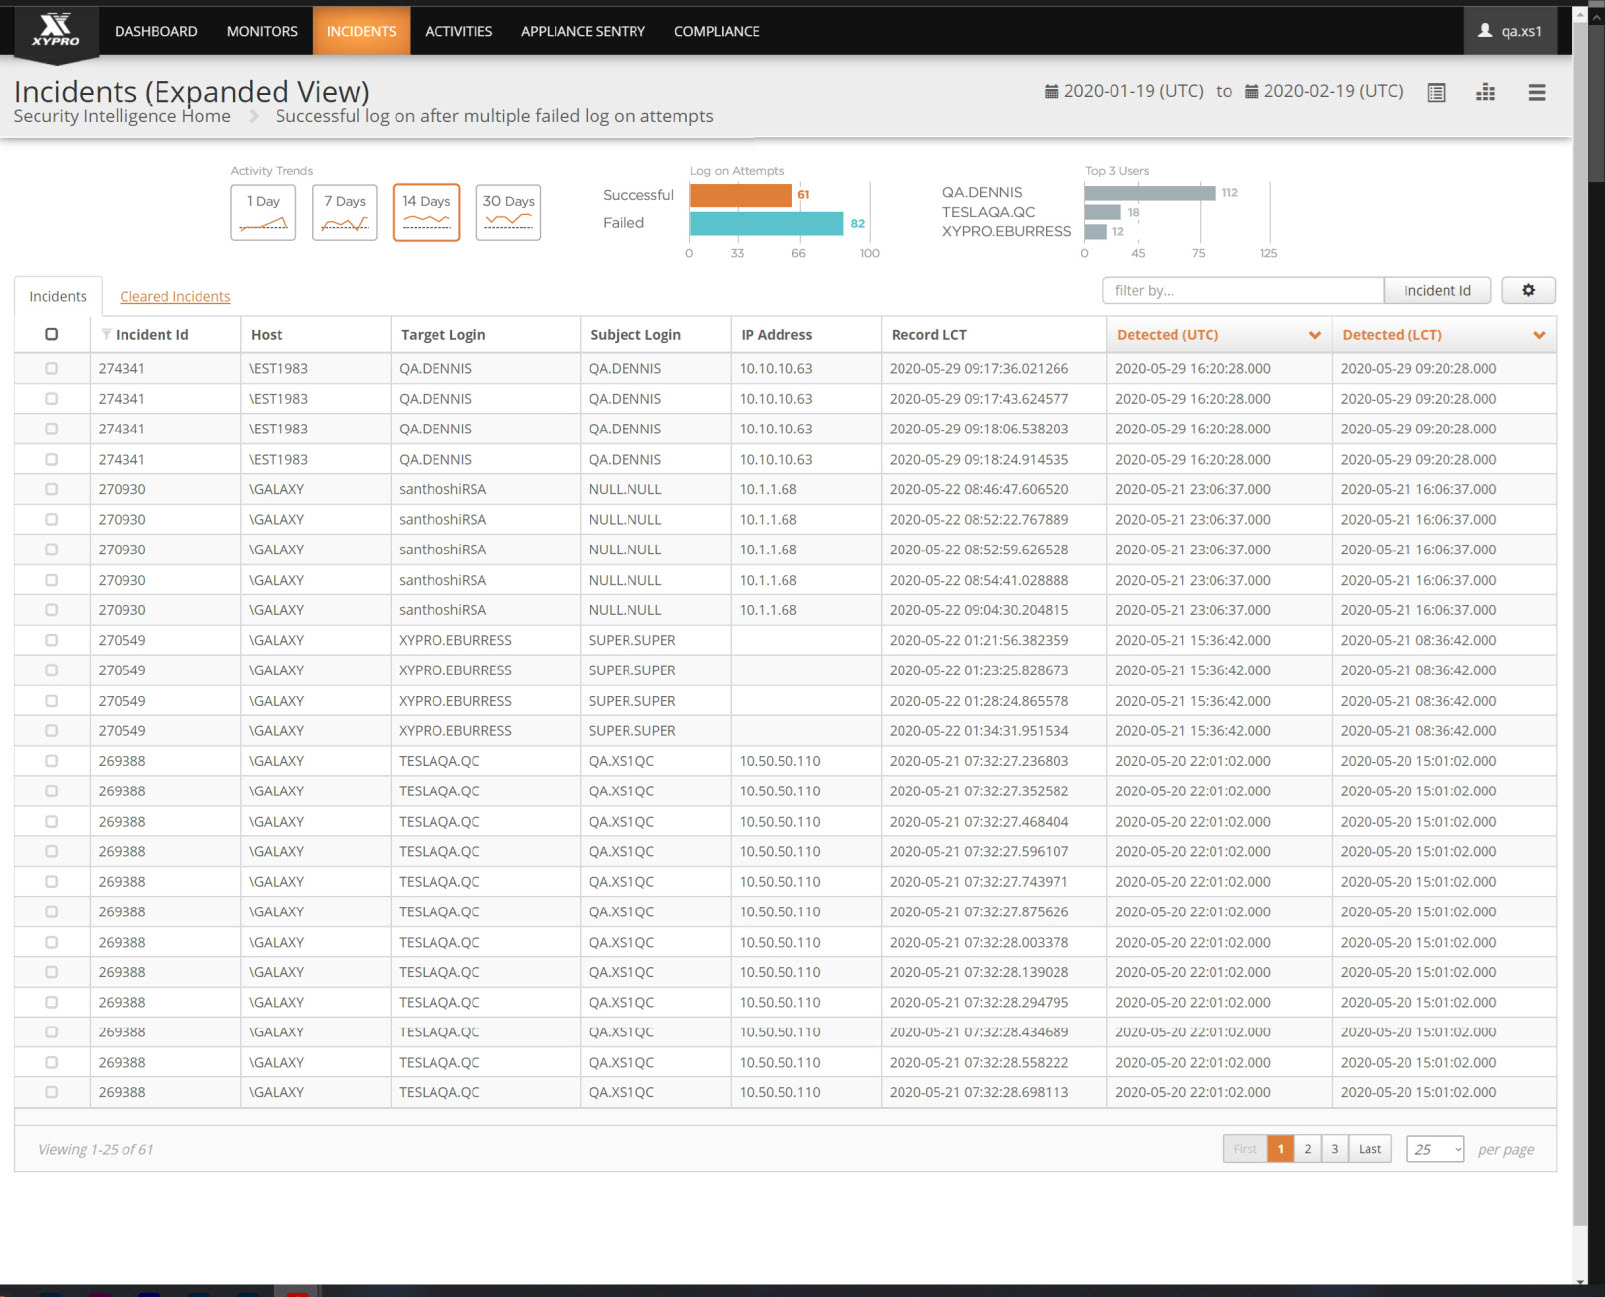Image resolution: width=1605 pixels, height=1297 pixels.
Task: Click the orange Successful attempts bar
Action: coord(740,195)
